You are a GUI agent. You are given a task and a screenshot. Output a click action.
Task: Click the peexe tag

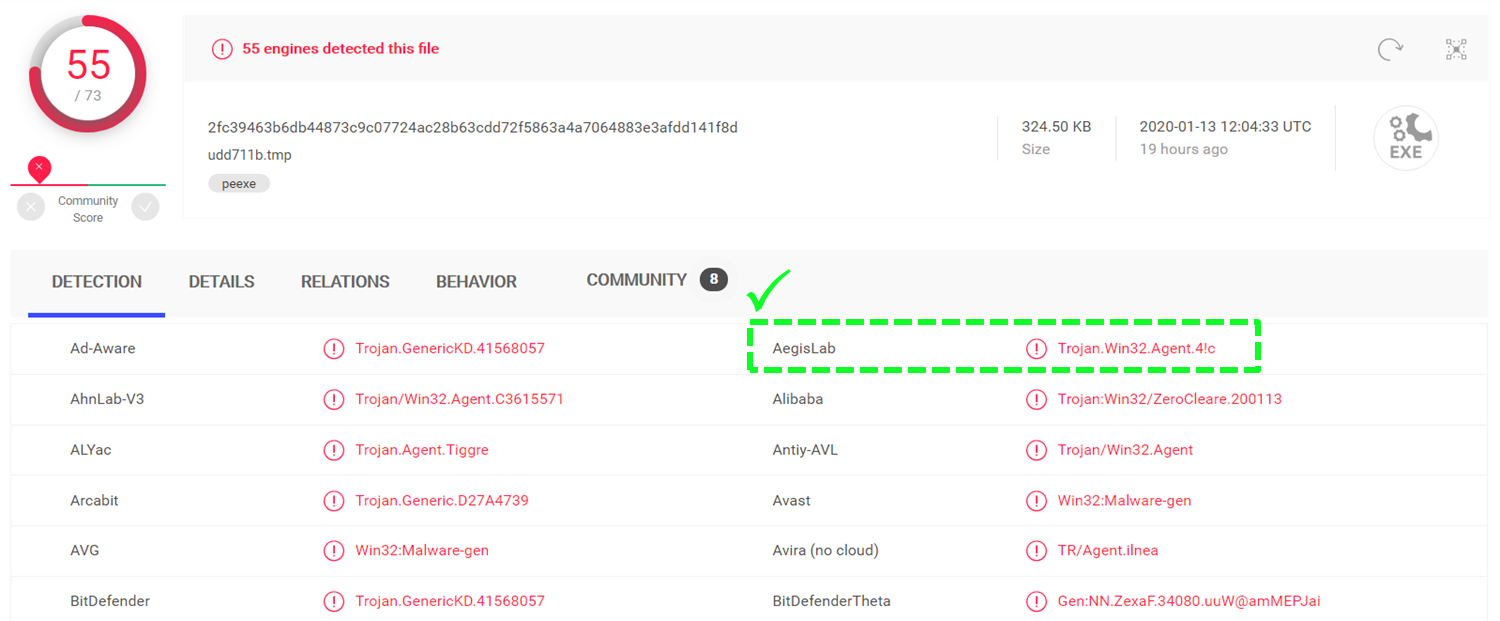point(239,184)
